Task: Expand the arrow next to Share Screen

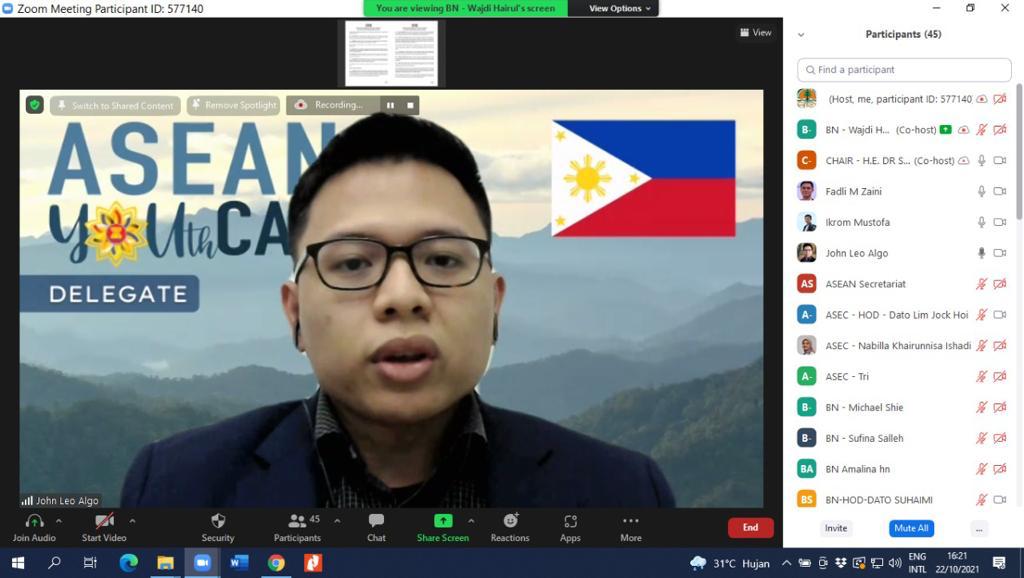Action: [471, 521]
